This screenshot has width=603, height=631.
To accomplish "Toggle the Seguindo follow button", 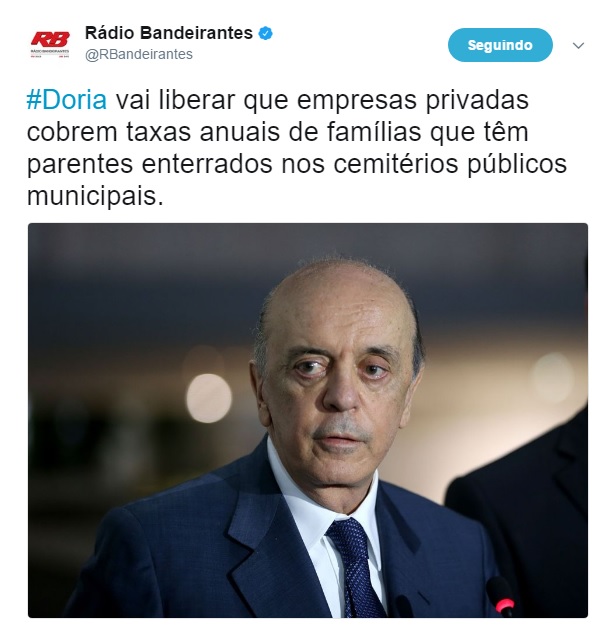I will pos(500,45).
